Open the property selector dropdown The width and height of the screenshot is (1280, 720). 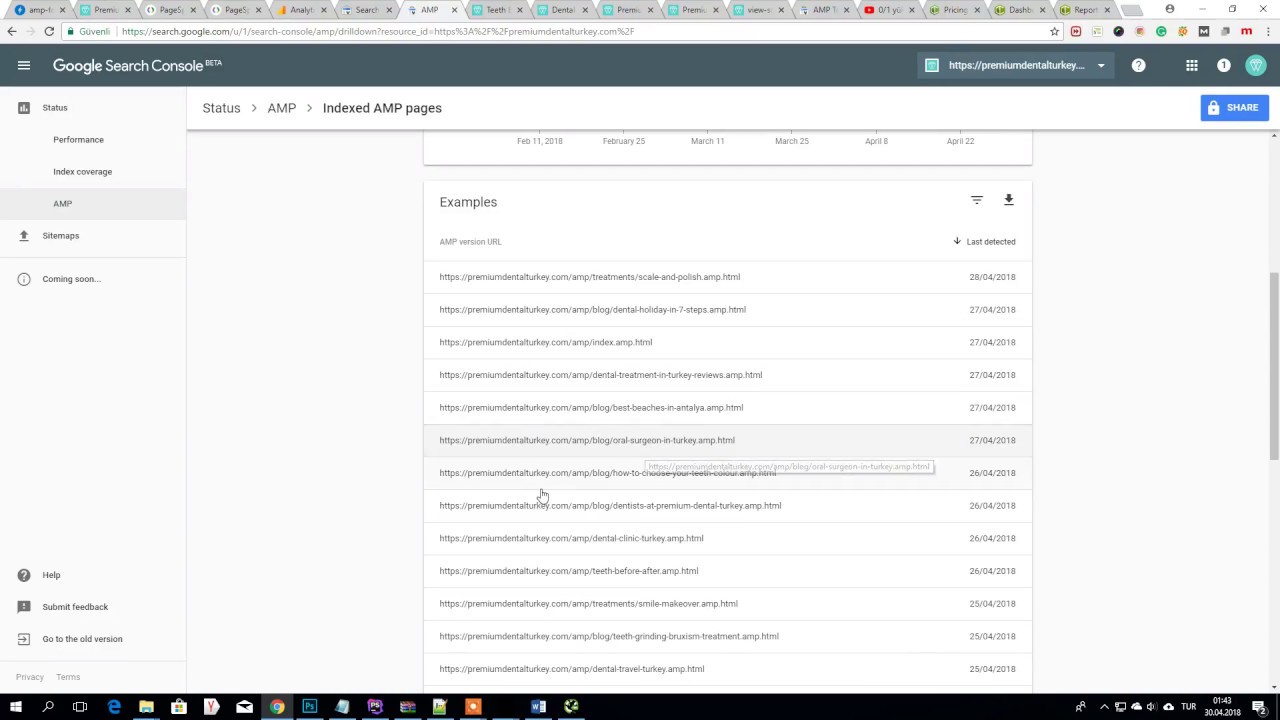coord(1016,65)
